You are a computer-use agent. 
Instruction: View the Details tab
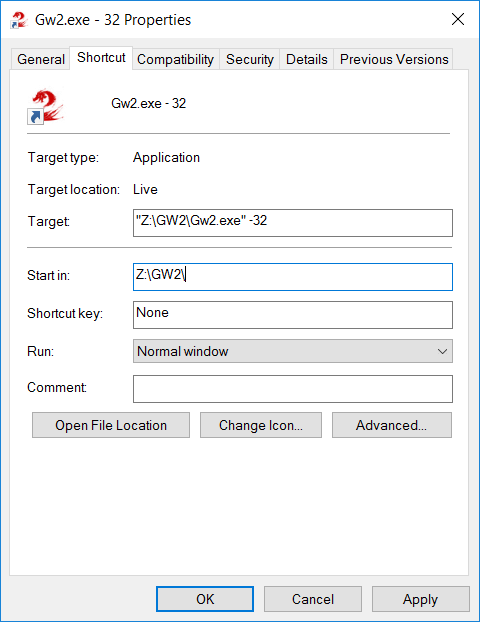[x=307, y=59]
